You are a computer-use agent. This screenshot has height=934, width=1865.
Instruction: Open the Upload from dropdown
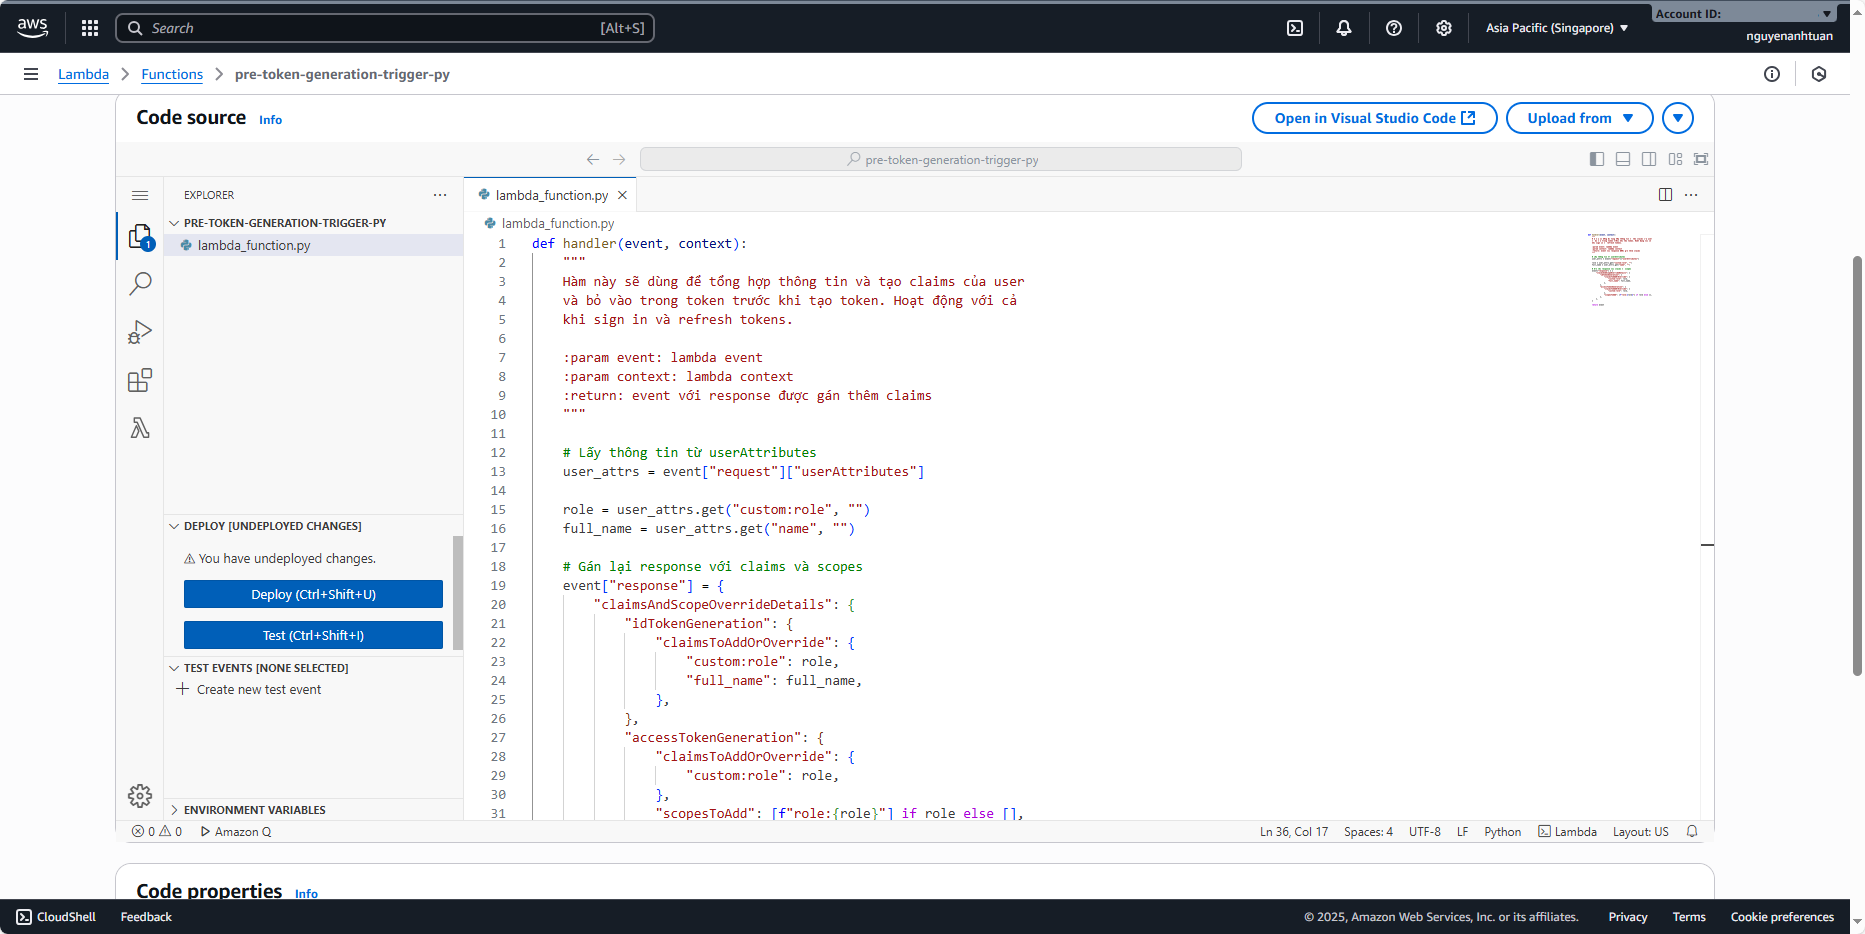coord(1579,118)
